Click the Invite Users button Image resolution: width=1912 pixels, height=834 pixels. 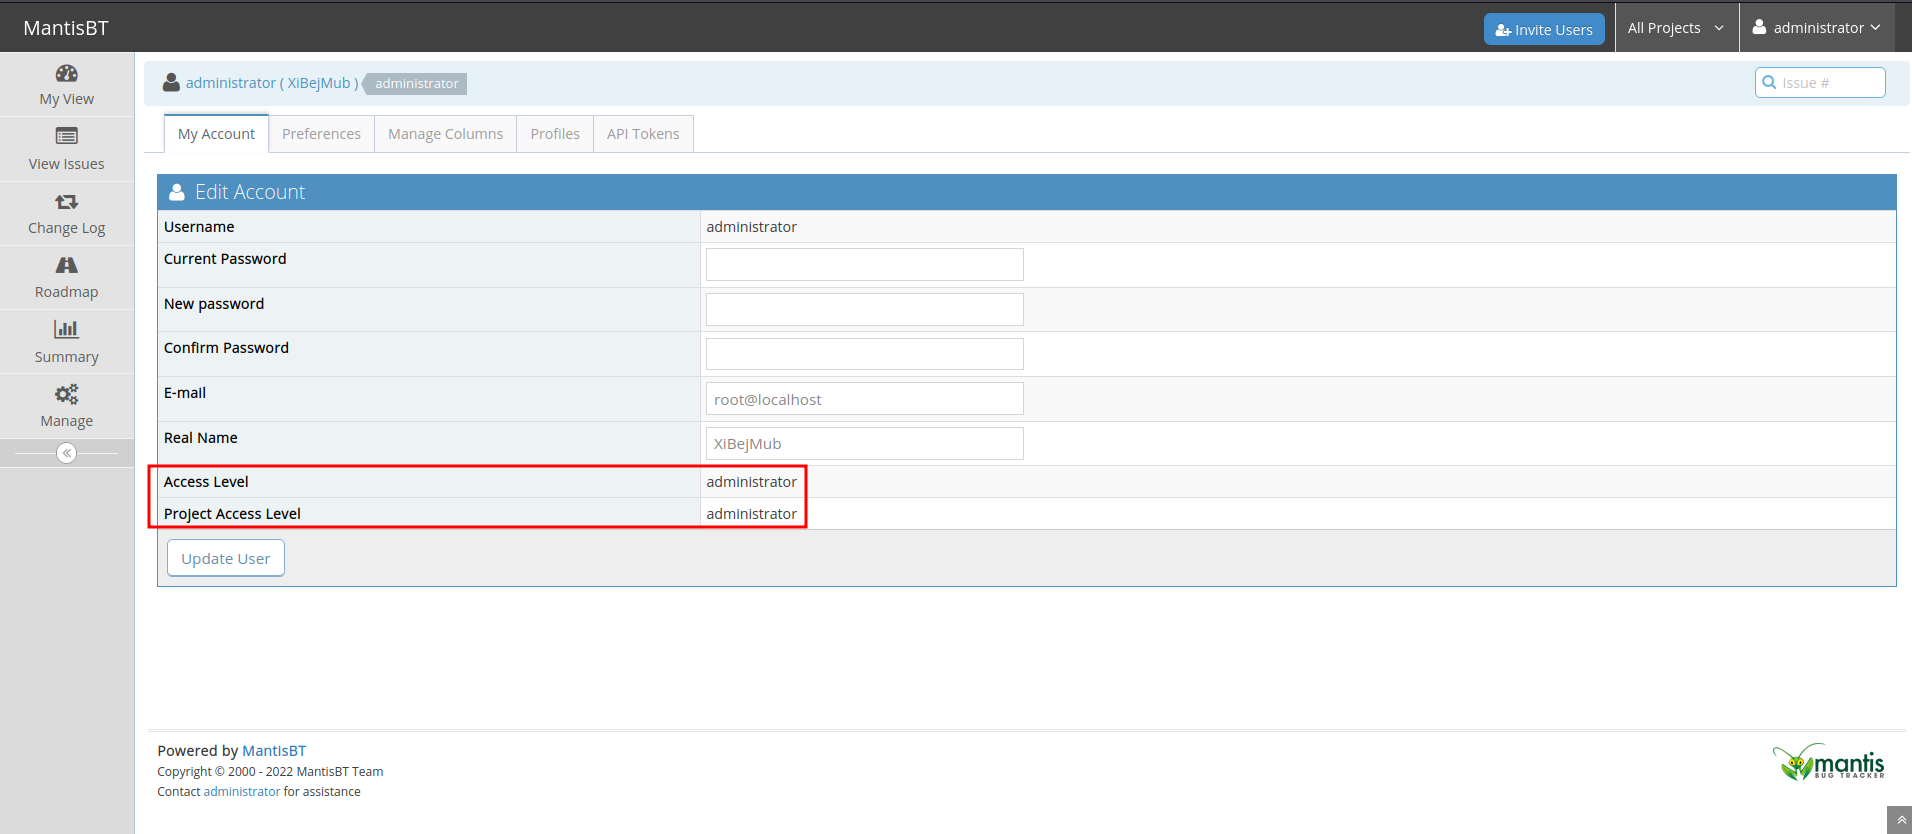1544,29
